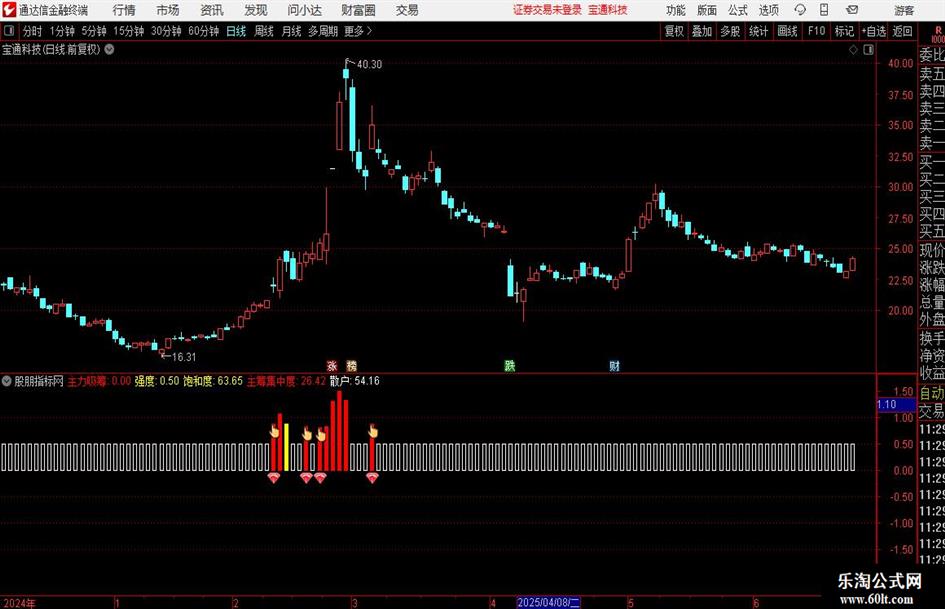Click the 功能 menu item
The width and height of the screenshot is (945, 609).
(676, 10)
